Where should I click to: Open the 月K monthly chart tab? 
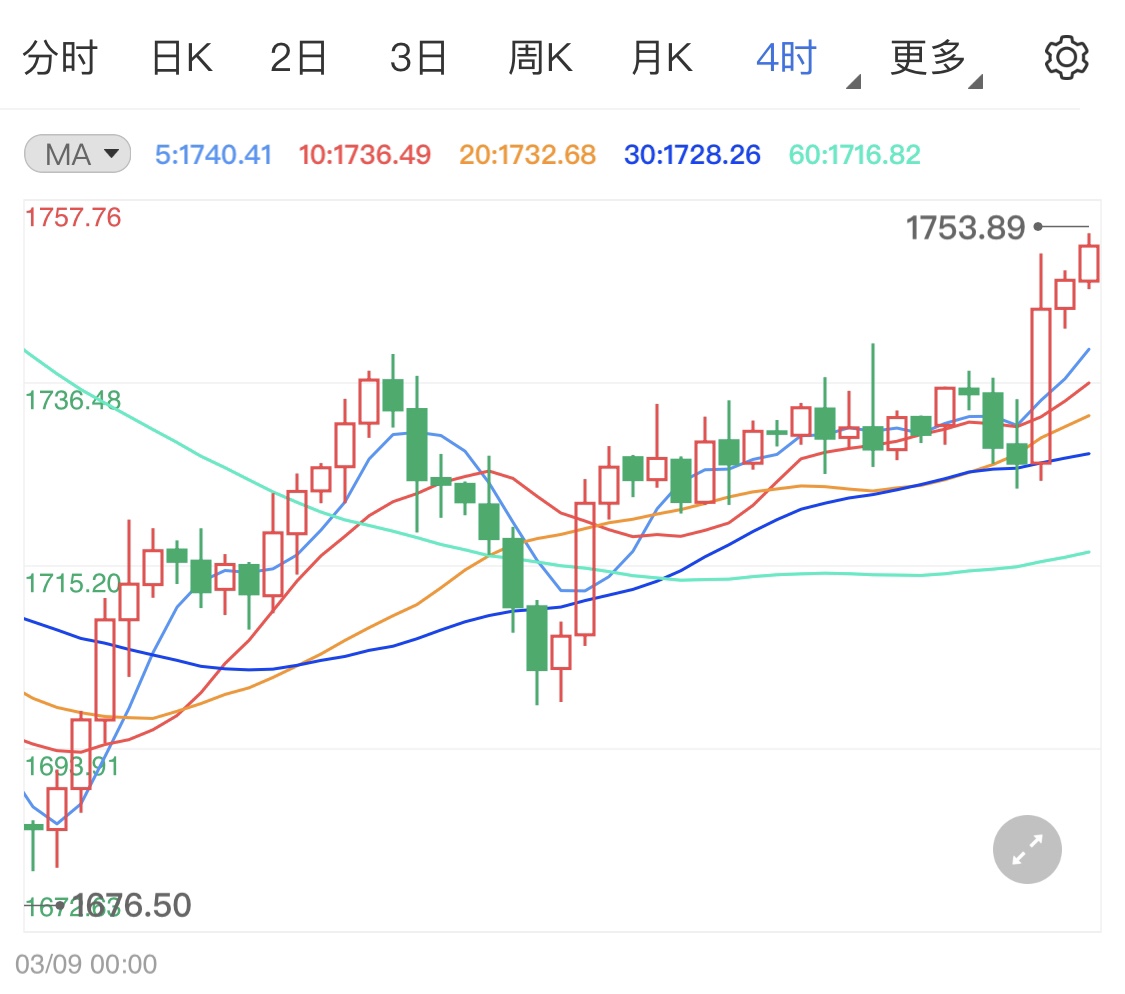(662, 58)
